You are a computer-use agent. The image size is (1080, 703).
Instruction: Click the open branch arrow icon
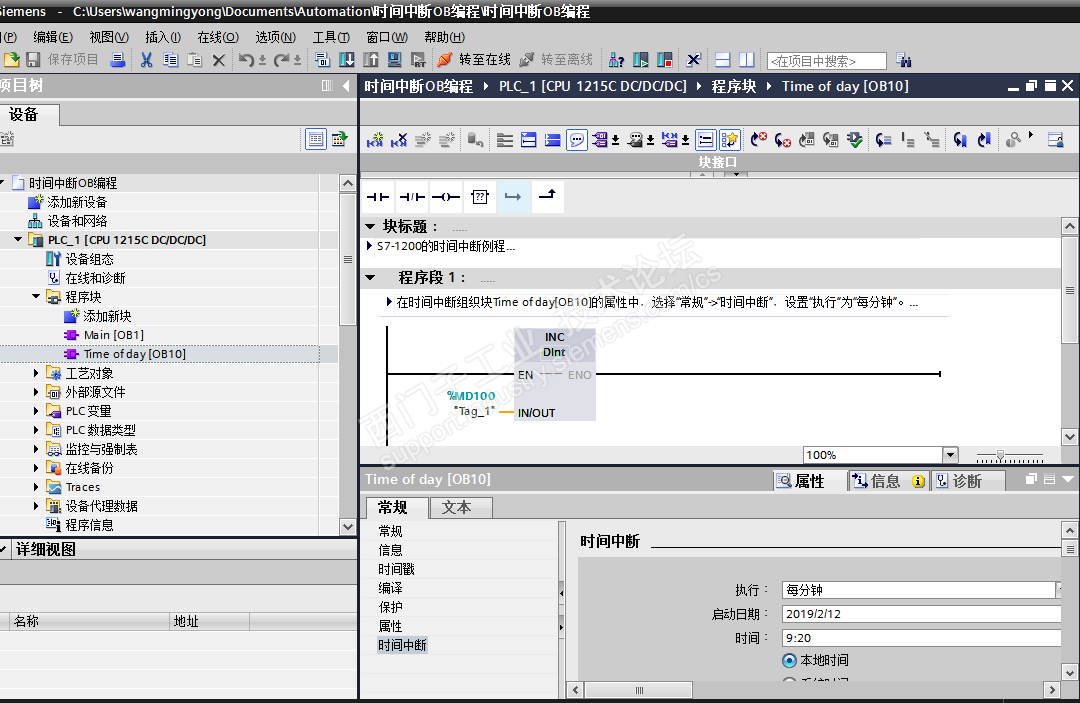[x=513, y=197]
